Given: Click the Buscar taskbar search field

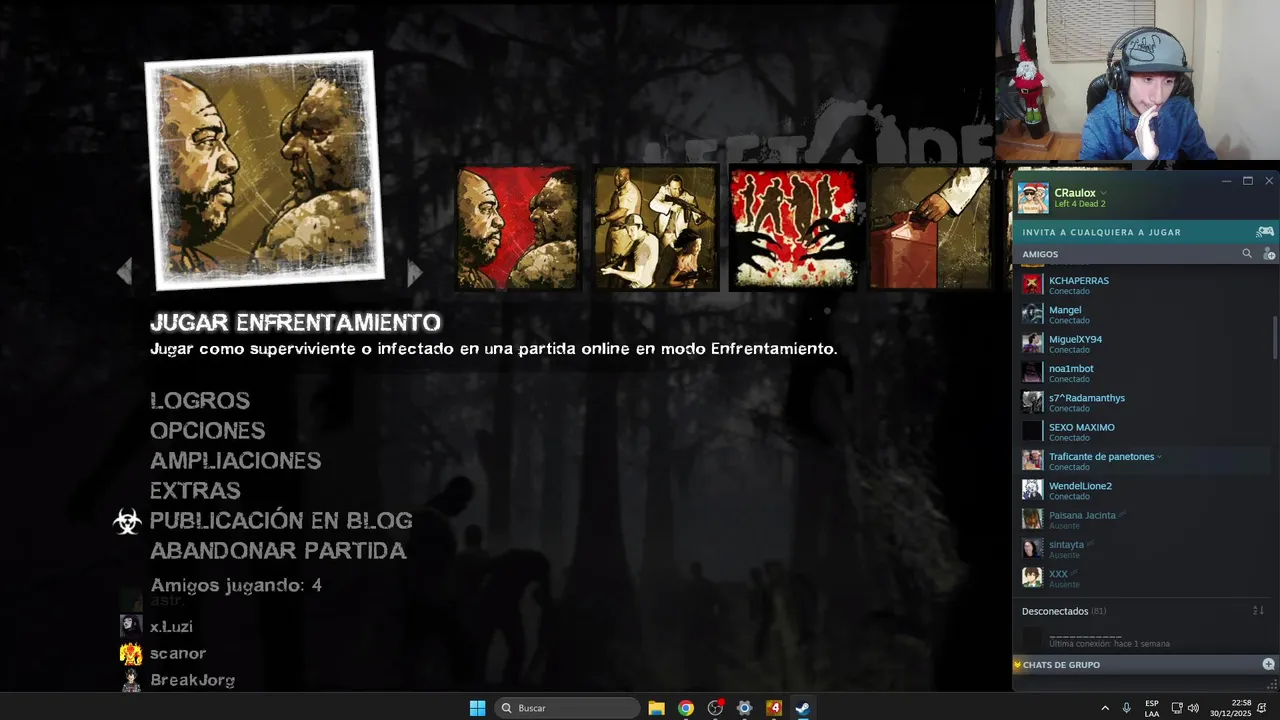Looking at the screenshot, I should click(567, 708).
